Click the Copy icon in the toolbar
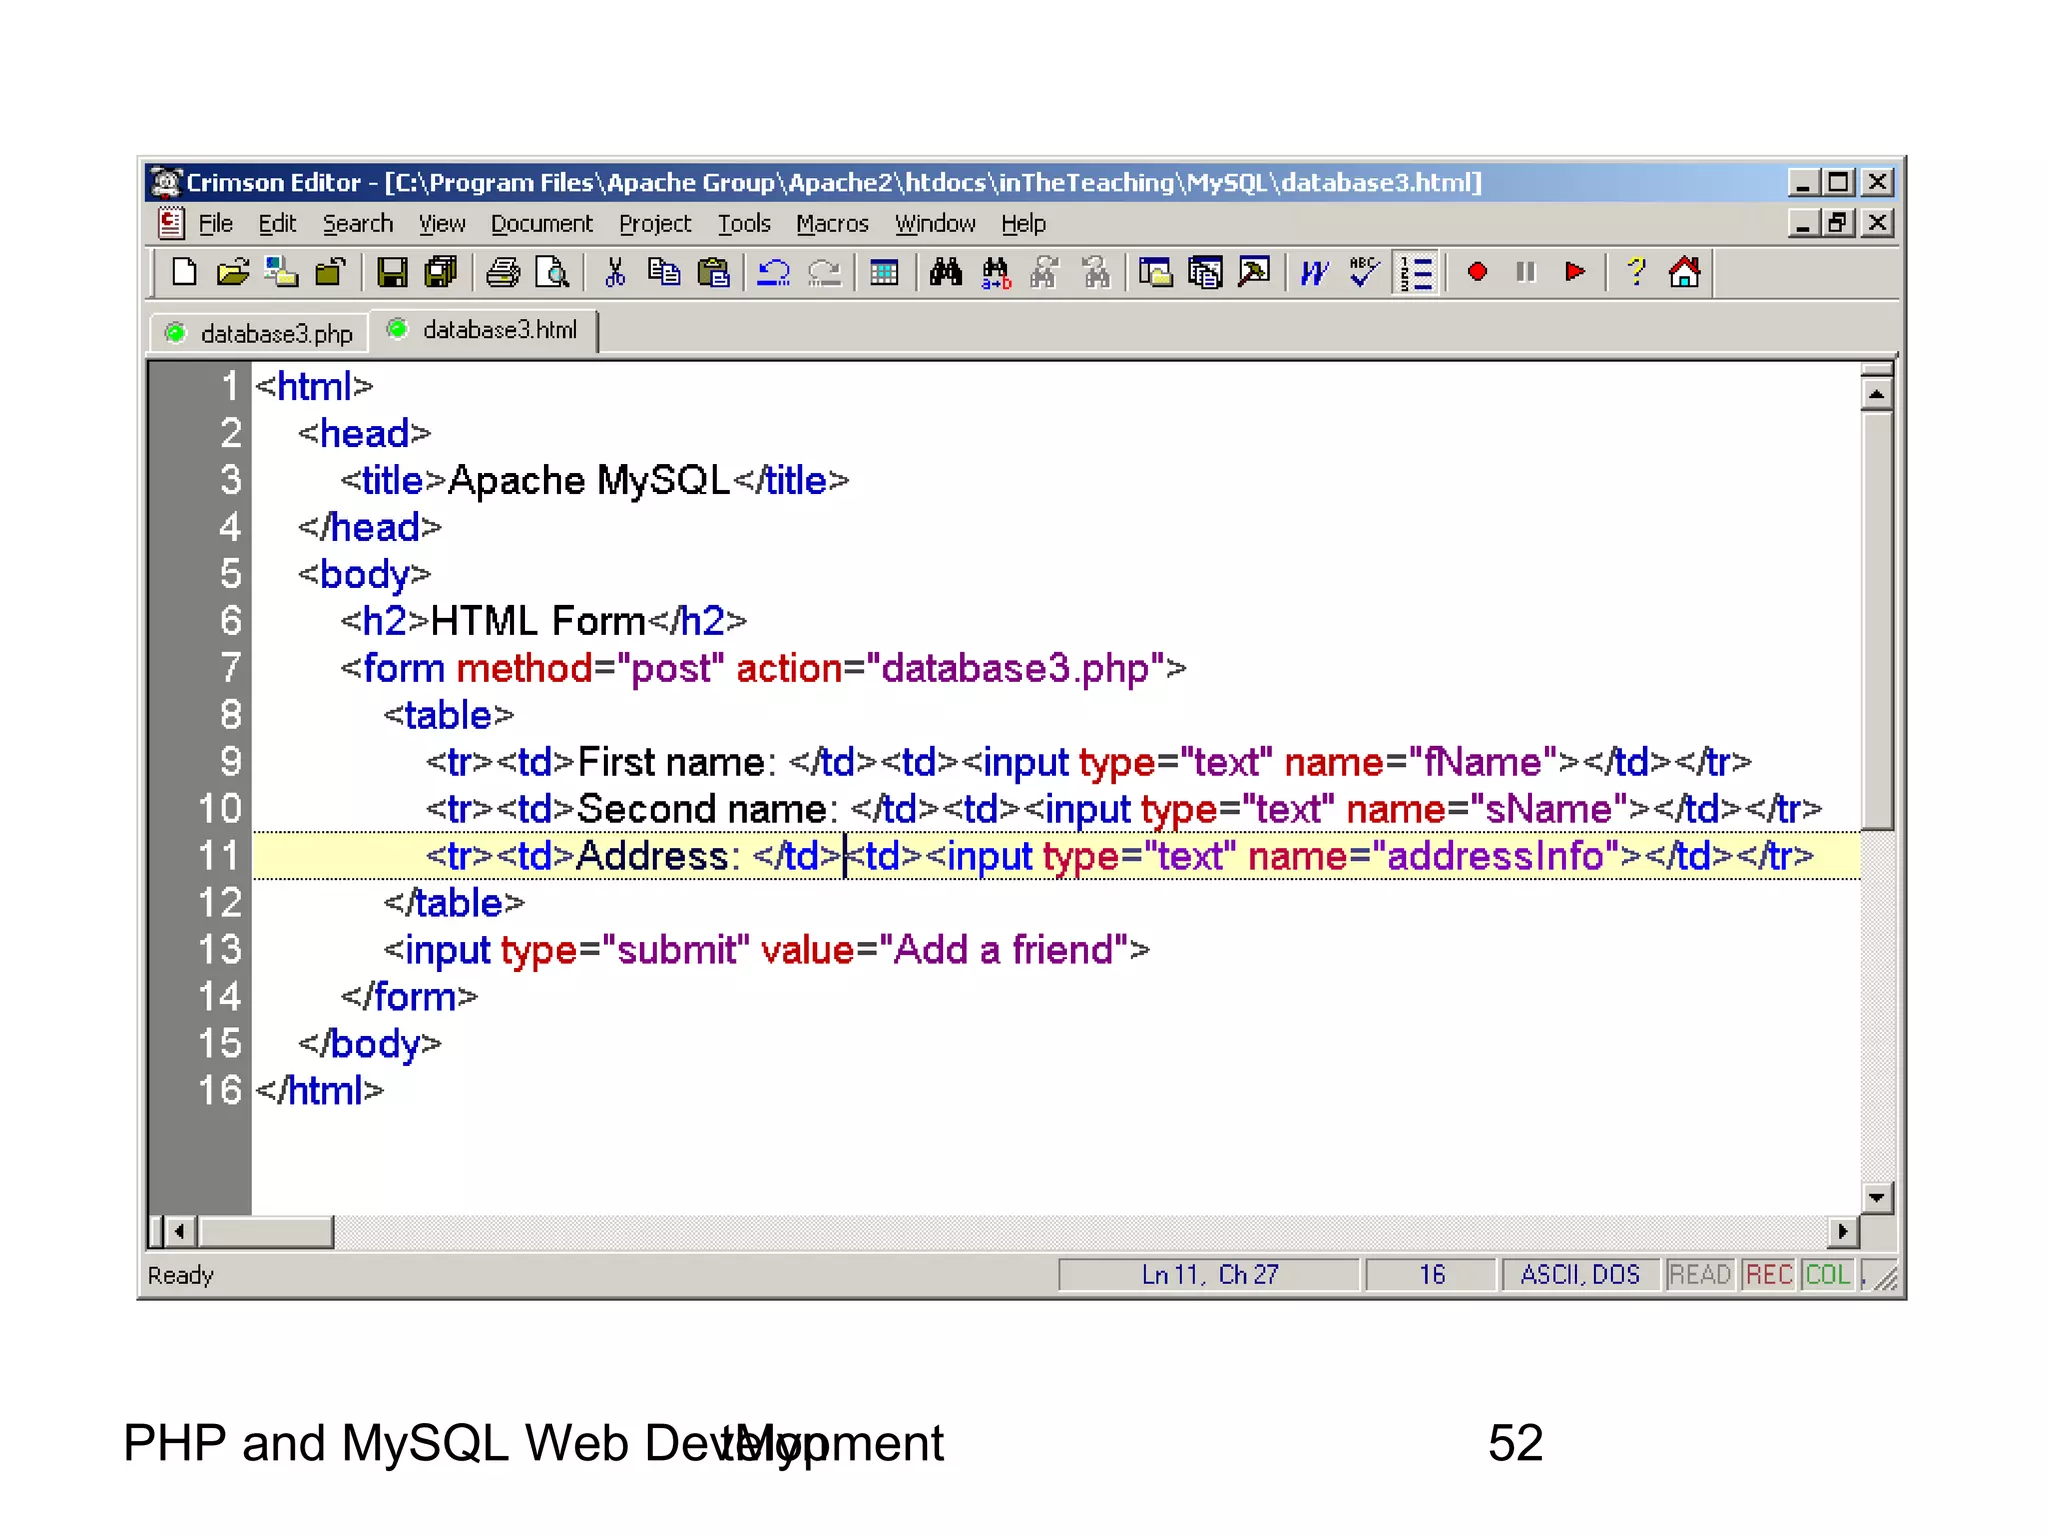This screenshot has width=2048, height=1536. click(664, 272)
